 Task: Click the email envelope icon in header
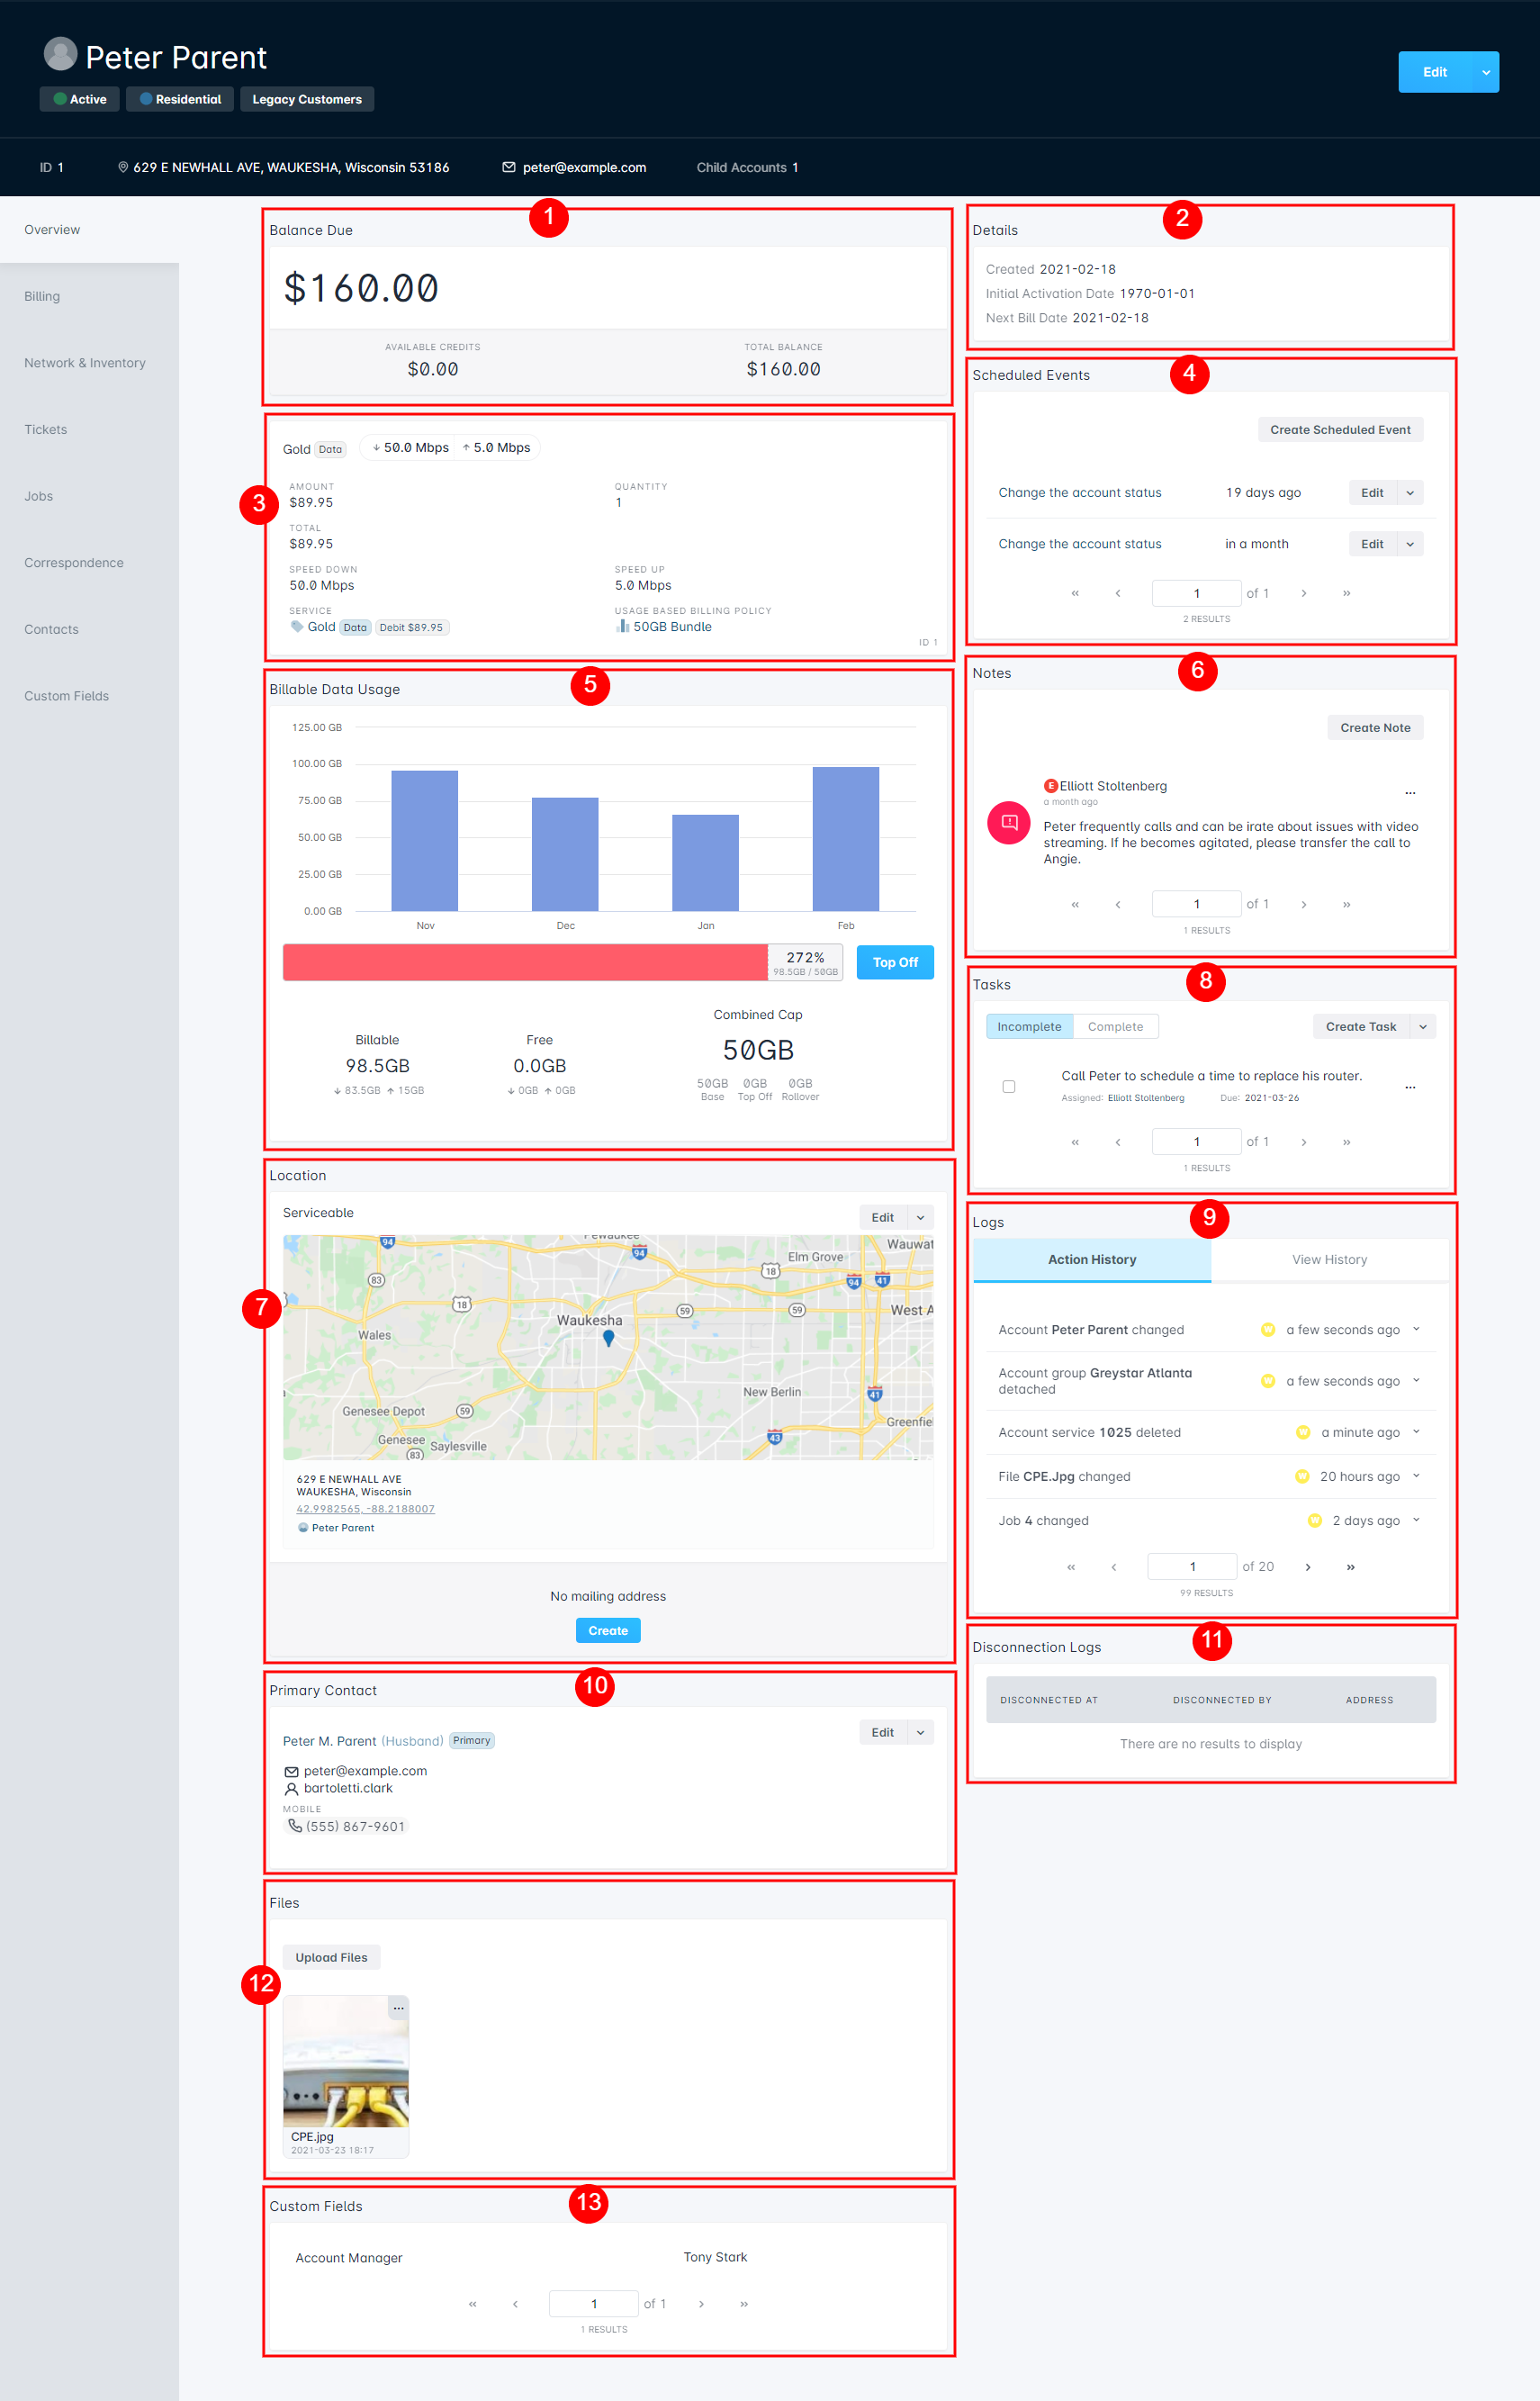click(509, 167)
